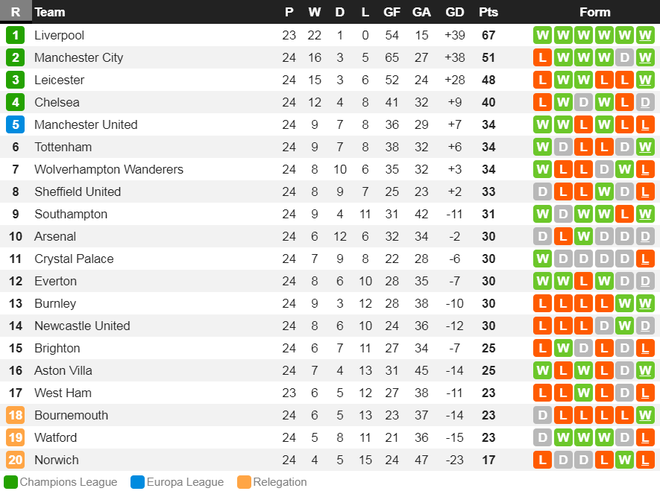660x494 pixels.
Task: Open the Leicester team link
Action: (59, 80)
